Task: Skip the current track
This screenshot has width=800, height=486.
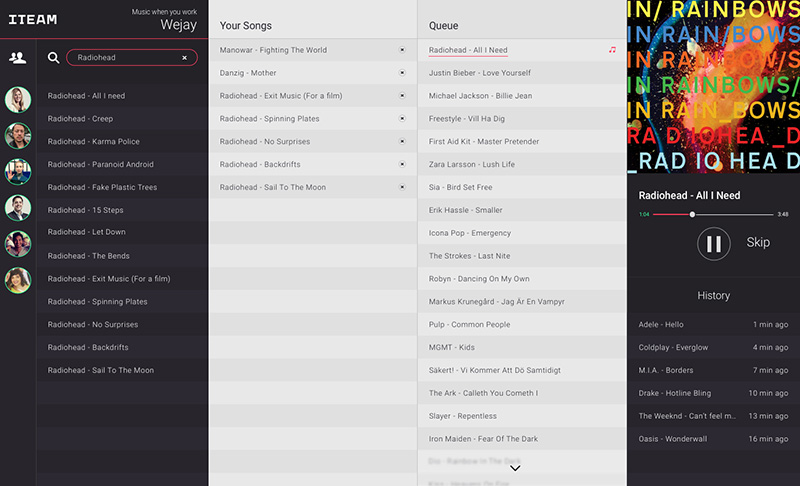Action: coord(758,243)
